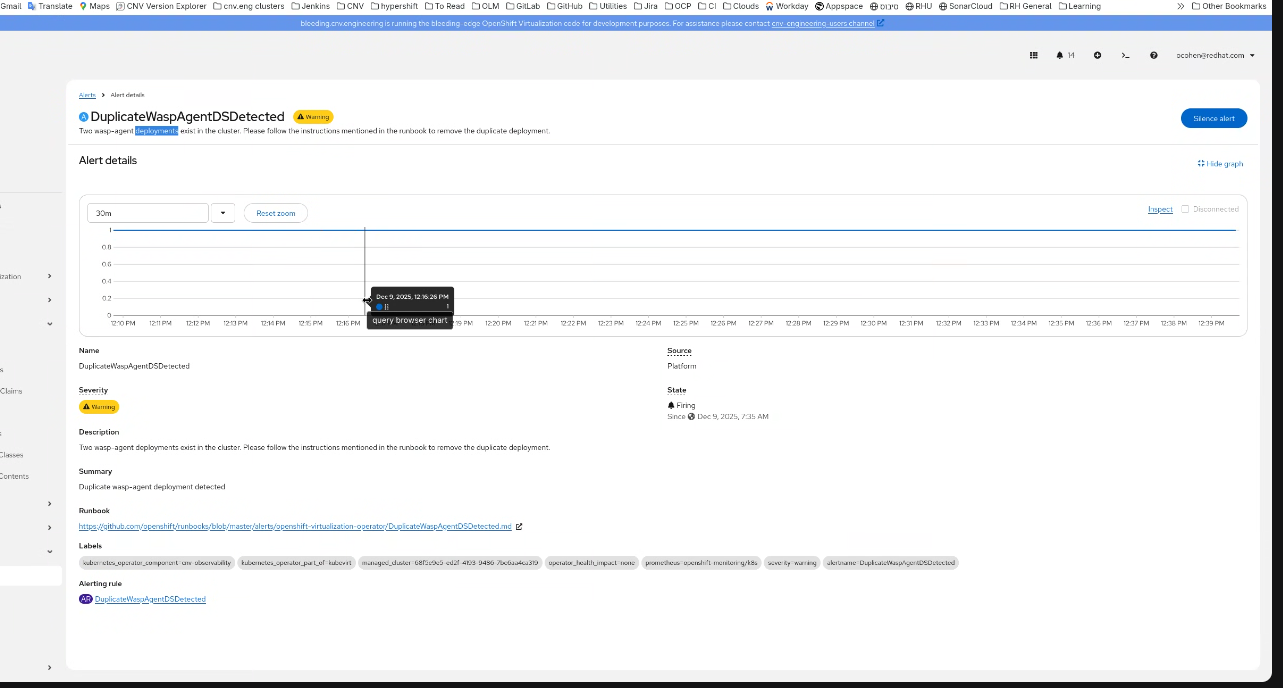
Task: Open the cnv.eng clusters bookmark folder
Action: (x=248, y=6)
